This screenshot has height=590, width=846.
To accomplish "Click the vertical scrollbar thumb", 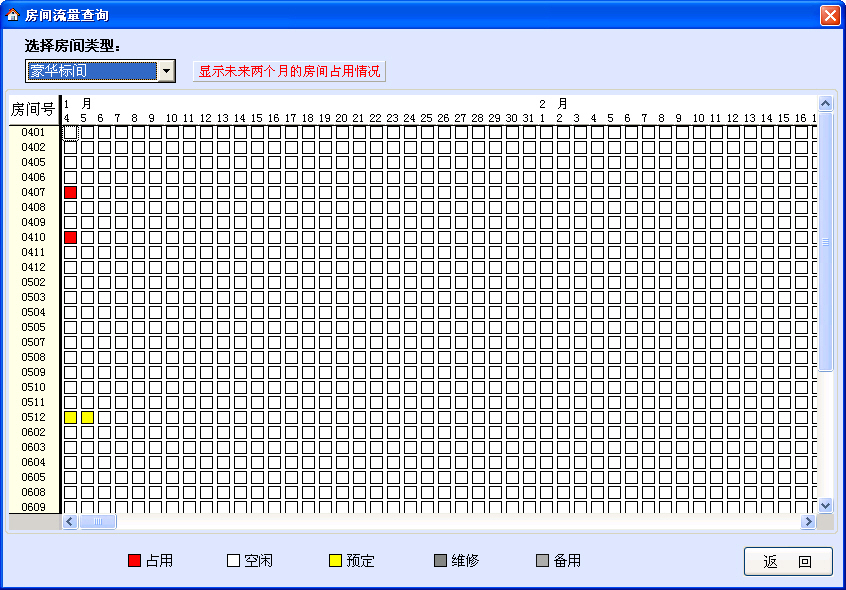I will pyautogui.click(x=825, y=242).
